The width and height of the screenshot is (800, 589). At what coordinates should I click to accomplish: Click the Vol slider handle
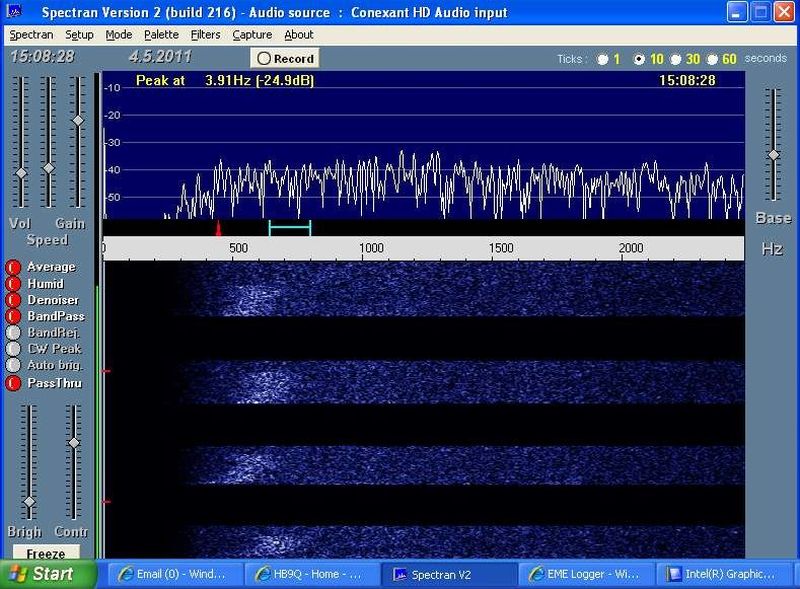pos(21,173)
